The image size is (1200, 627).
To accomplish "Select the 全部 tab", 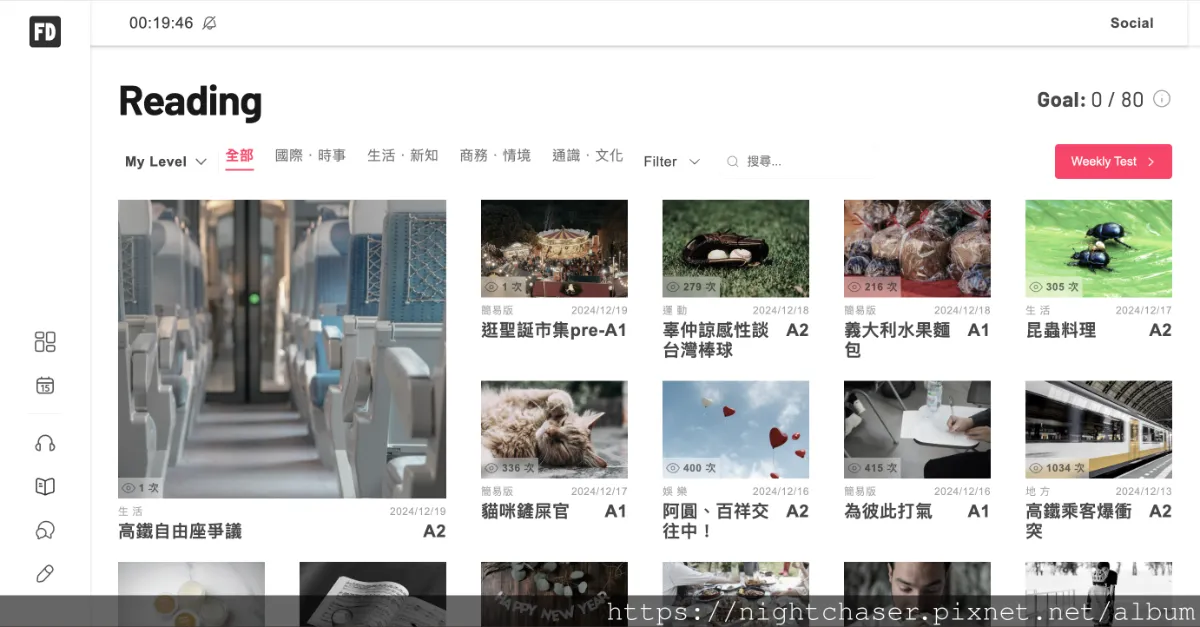I will (240, 157).
